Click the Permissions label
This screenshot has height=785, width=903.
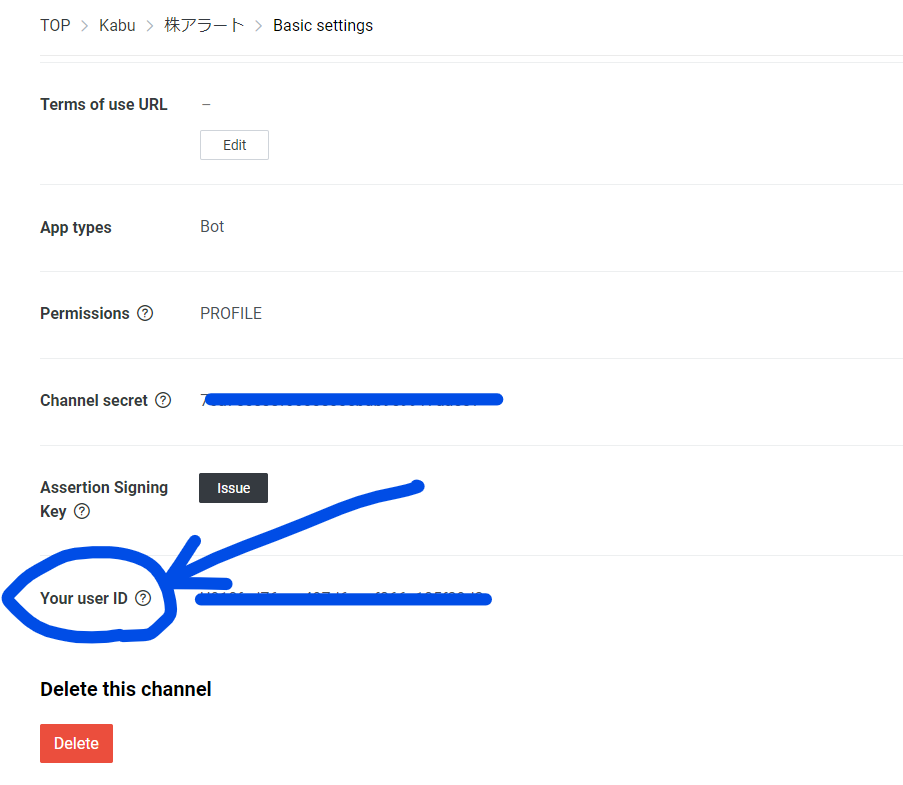click(85, 313)
